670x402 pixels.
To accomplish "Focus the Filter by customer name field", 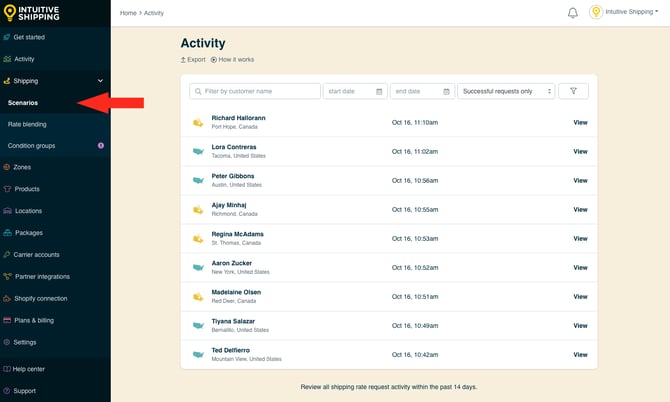I will [x=255, y=91].
